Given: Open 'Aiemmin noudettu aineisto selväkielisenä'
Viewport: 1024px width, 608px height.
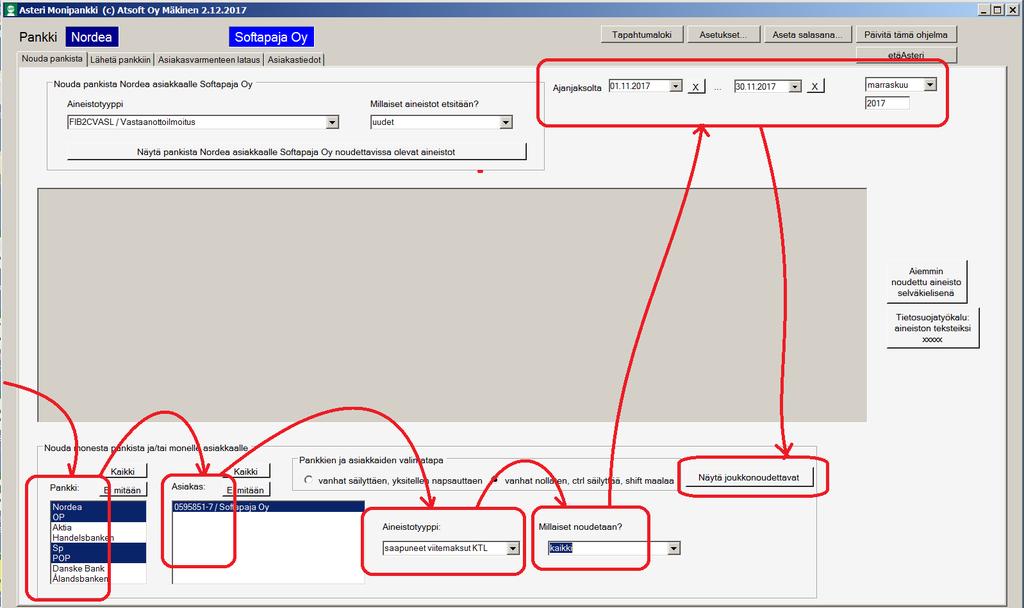Looking at the screenshot, I should click(926, 282).
